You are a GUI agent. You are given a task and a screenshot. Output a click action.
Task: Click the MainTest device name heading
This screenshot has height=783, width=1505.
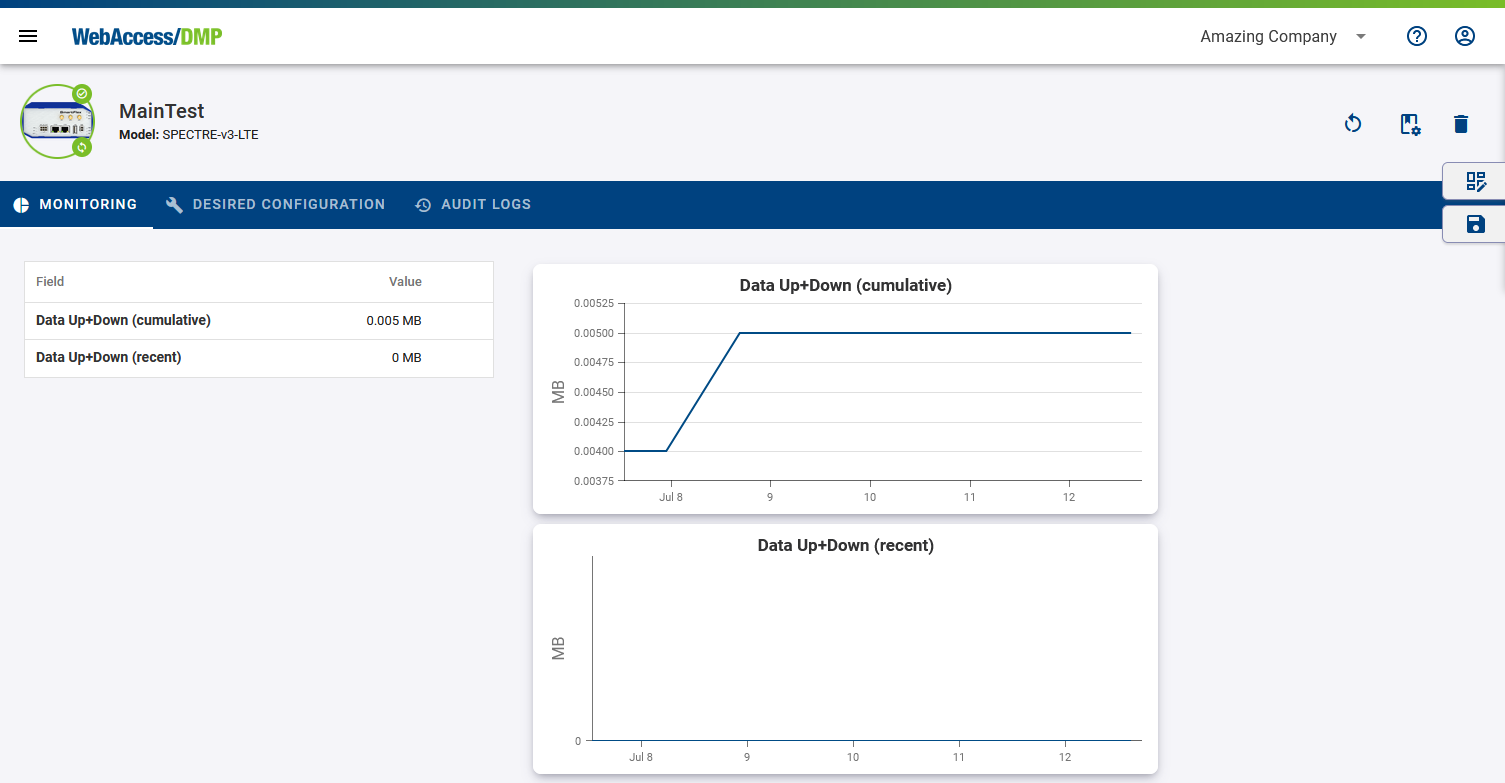coord(162,111)
